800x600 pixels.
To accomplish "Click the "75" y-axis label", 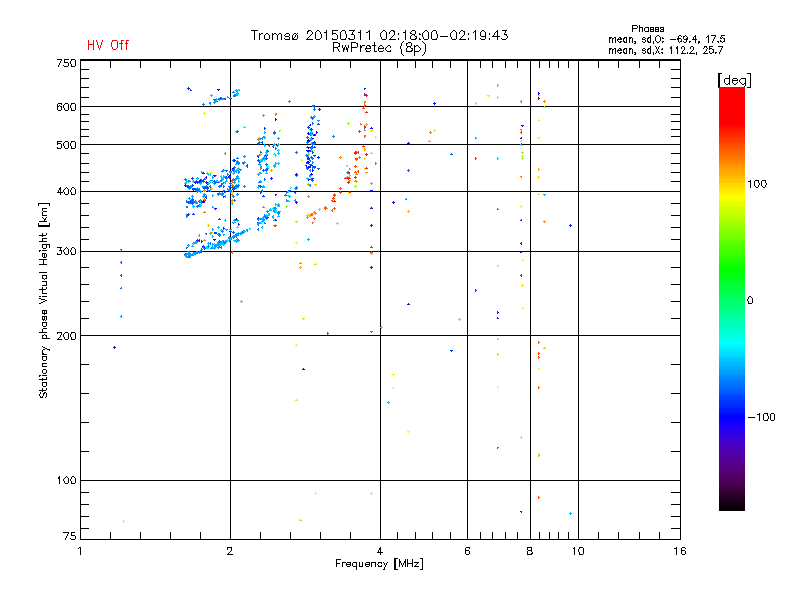I will tap(70, 536).
